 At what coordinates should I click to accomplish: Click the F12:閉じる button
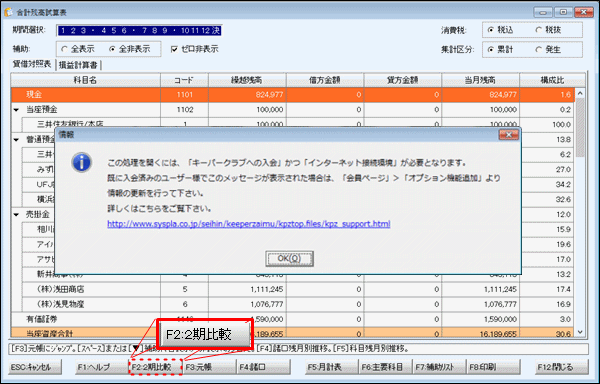[x=562, y=367]
